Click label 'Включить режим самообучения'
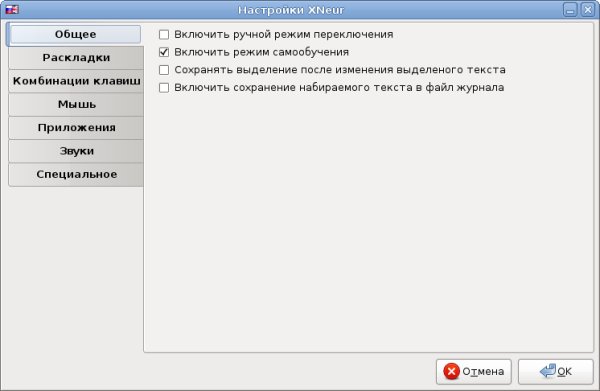This screenshot has width=600, height=391. click(x=261, y=52)
